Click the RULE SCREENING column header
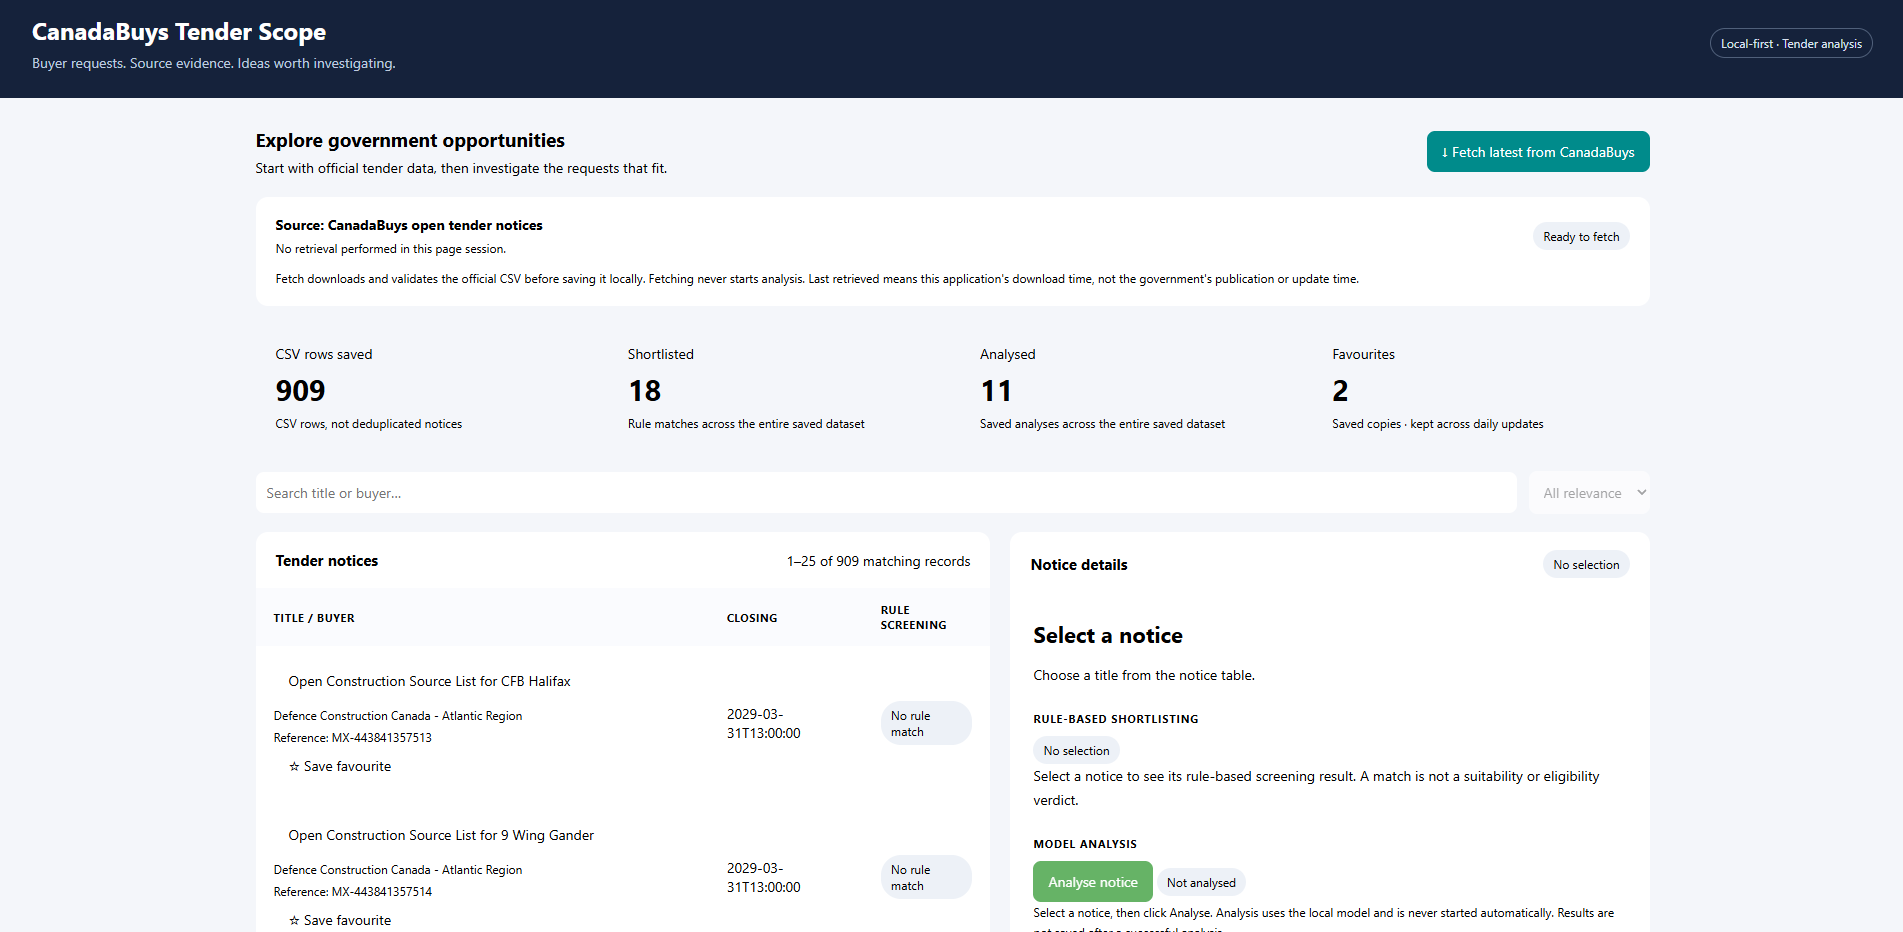This screenshot has width=1903, height=932. tap(913, 617)
